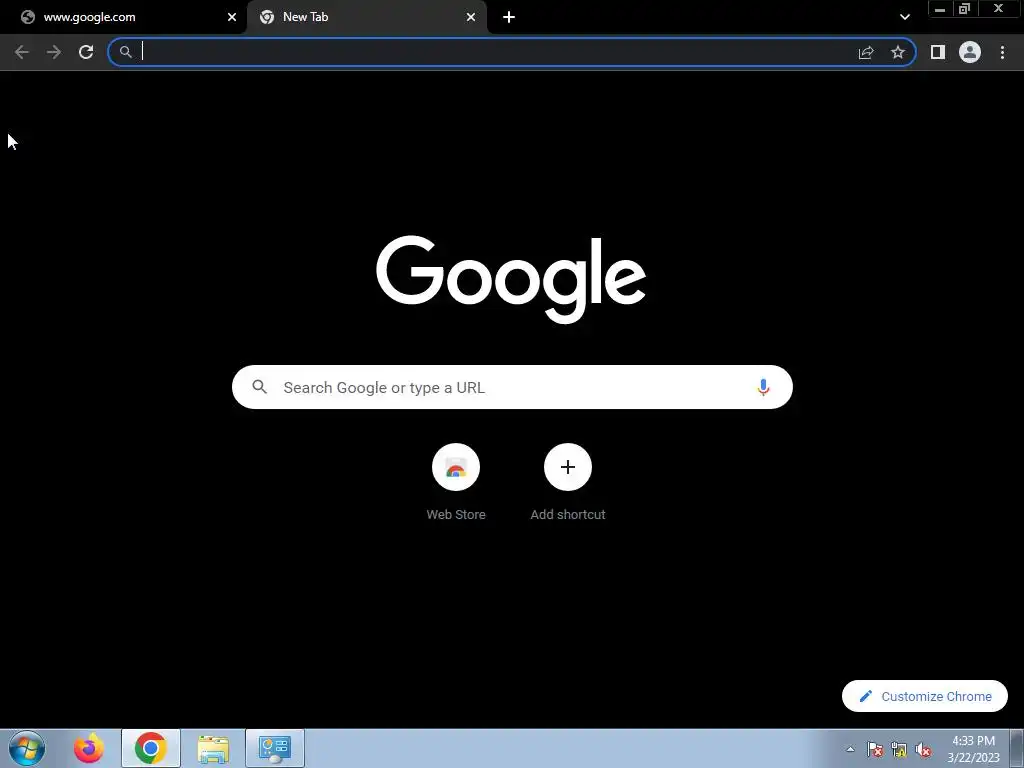1024x768 pixels.
Task: Open the network status tray icon
Action: click(899, 749)
